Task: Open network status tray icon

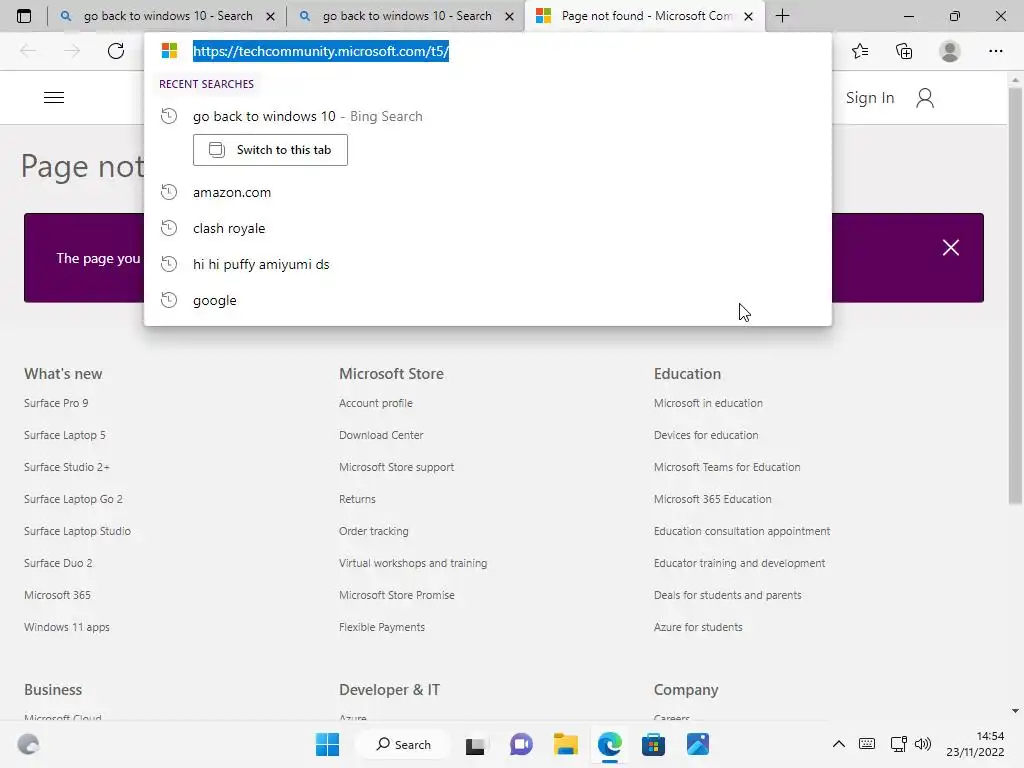Action: click(x=899, y=744)
